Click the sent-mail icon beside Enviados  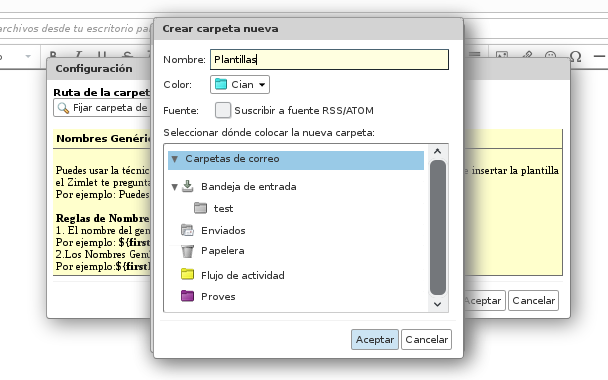pos(187,230)
